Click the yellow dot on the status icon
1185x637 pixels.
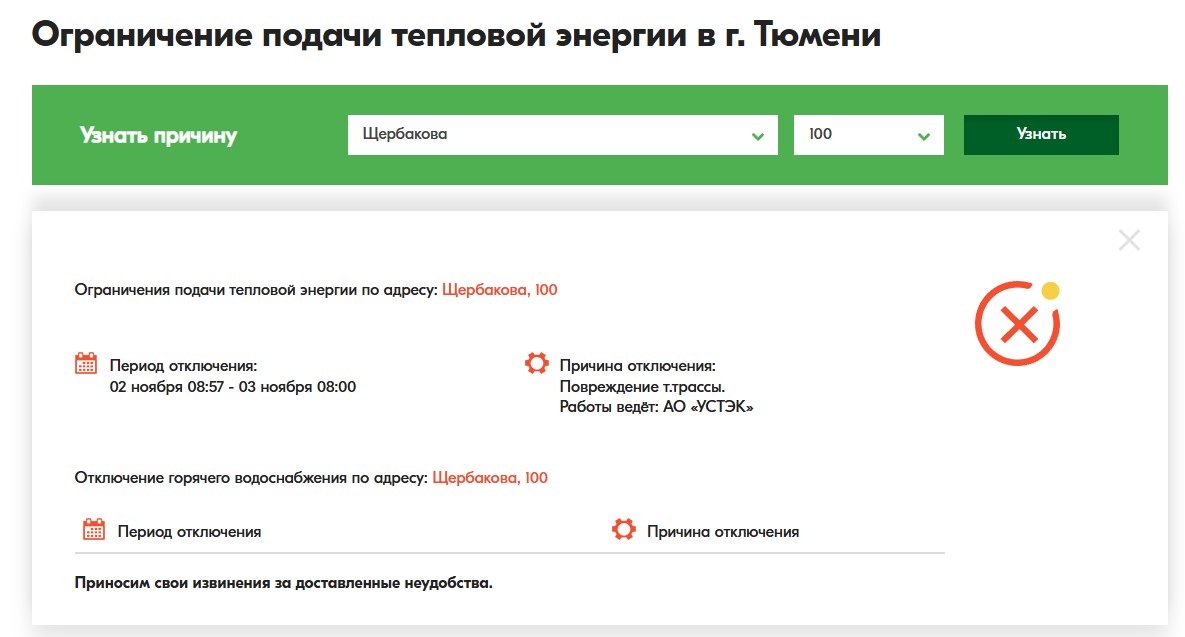coord(1050,291)
